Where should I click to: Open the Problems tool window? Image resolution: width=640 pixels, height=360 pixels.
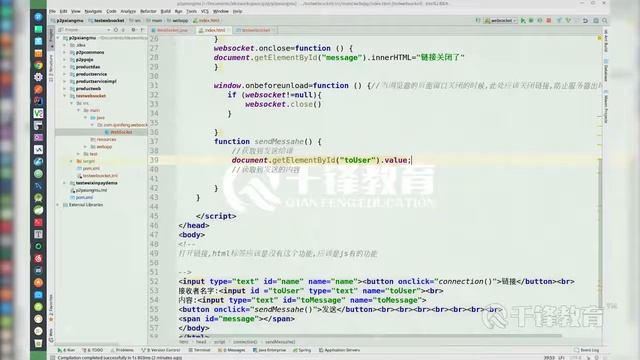coord(122,350)
